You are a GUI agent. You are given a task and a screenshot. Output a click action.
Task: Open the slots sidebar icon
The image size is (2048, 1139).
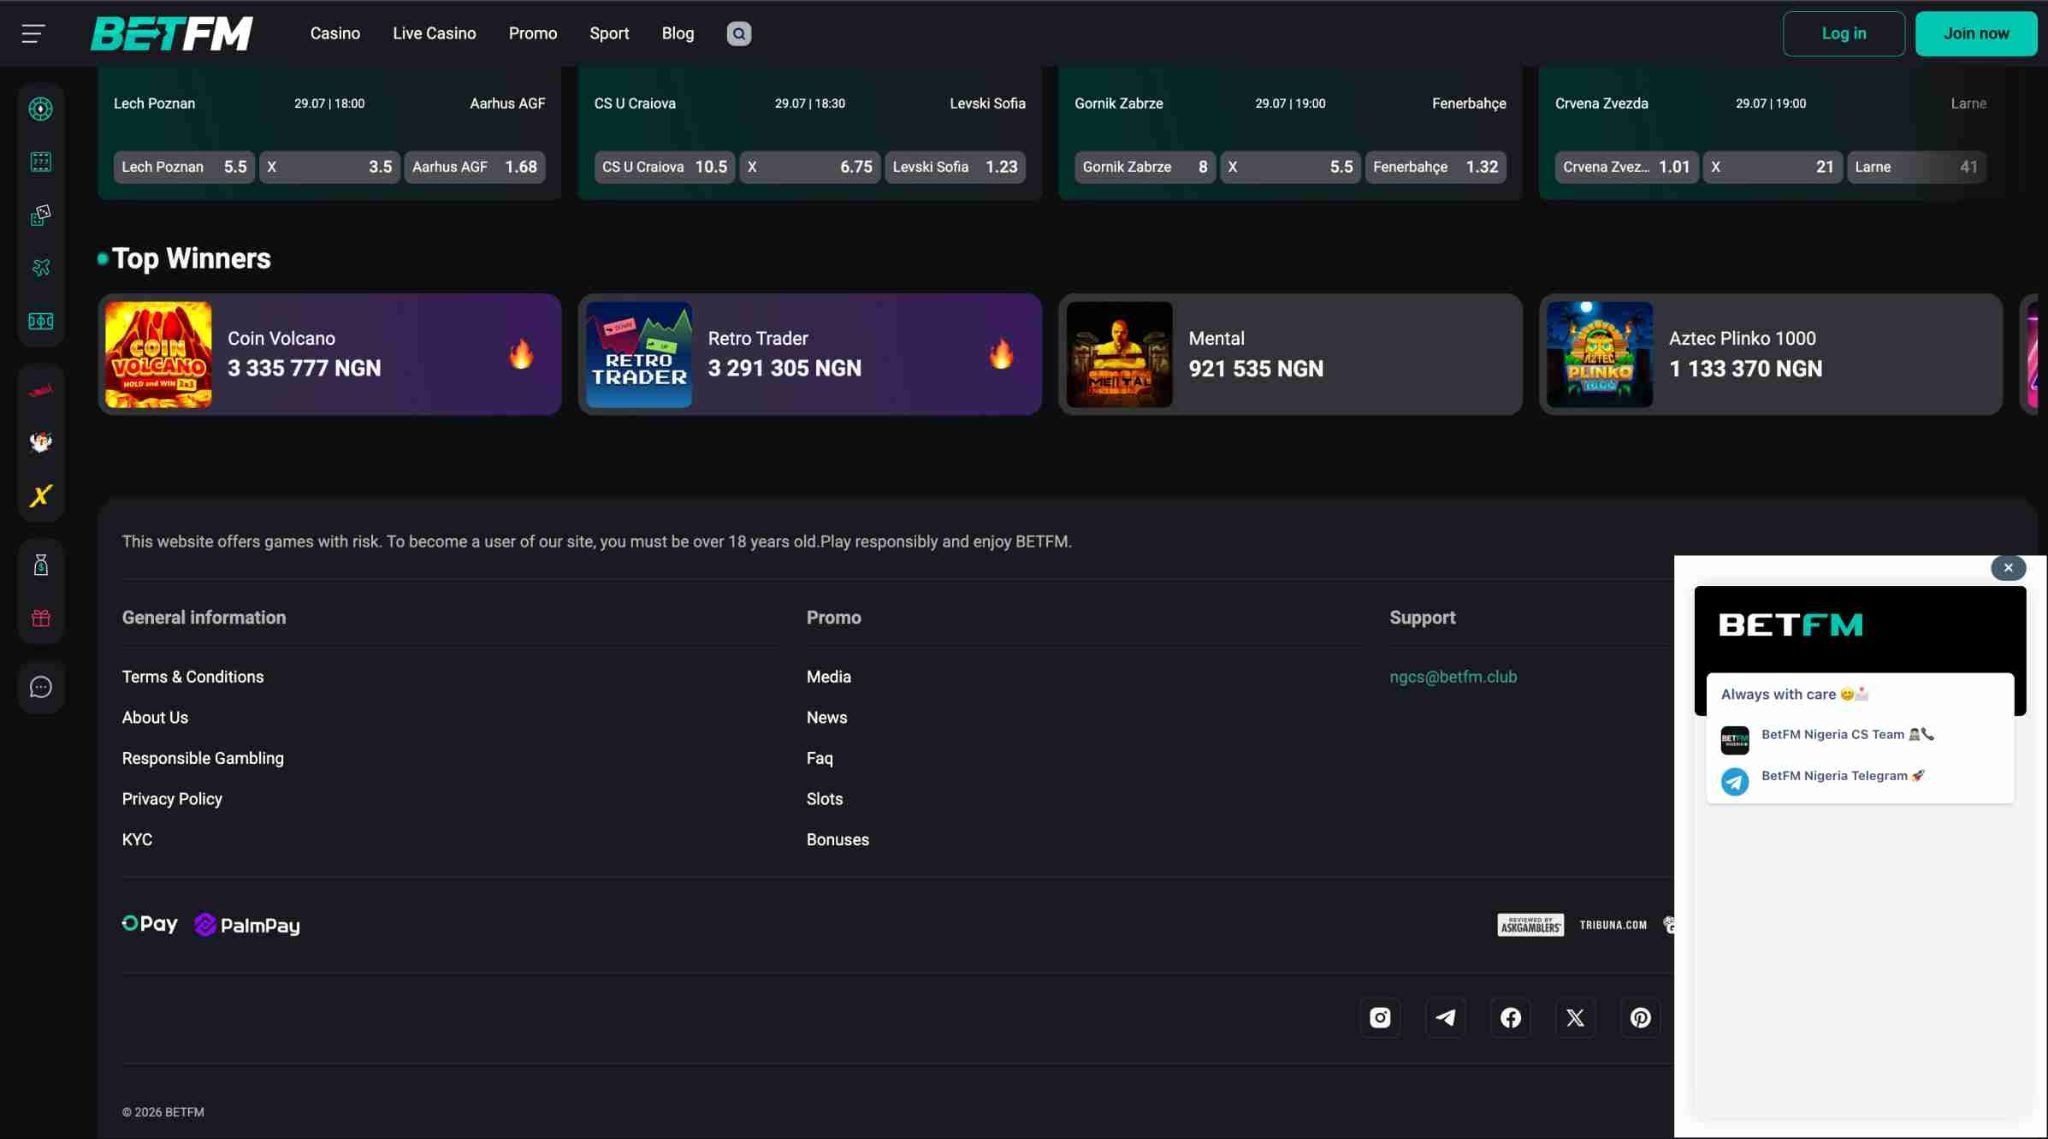(41, 162)
